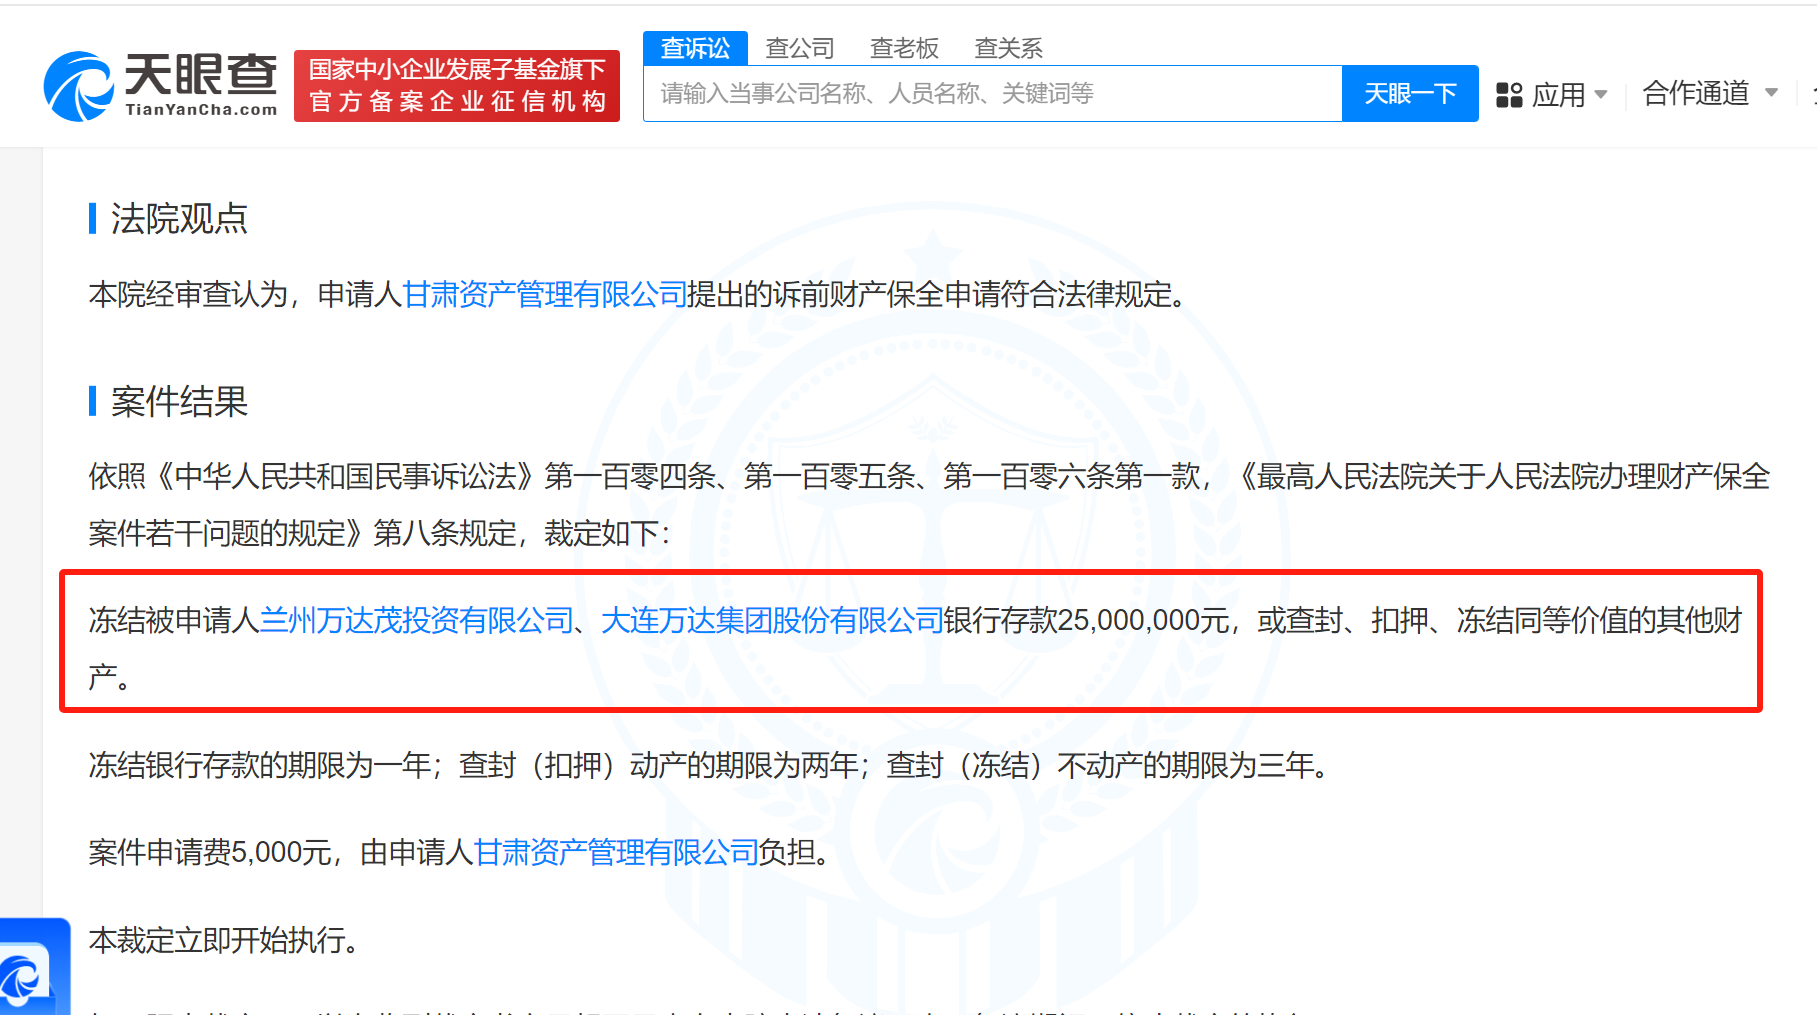
Task: Click the text 提出的诉前财产保全申请符合法律规定。
Action: (x=937, y=295)
